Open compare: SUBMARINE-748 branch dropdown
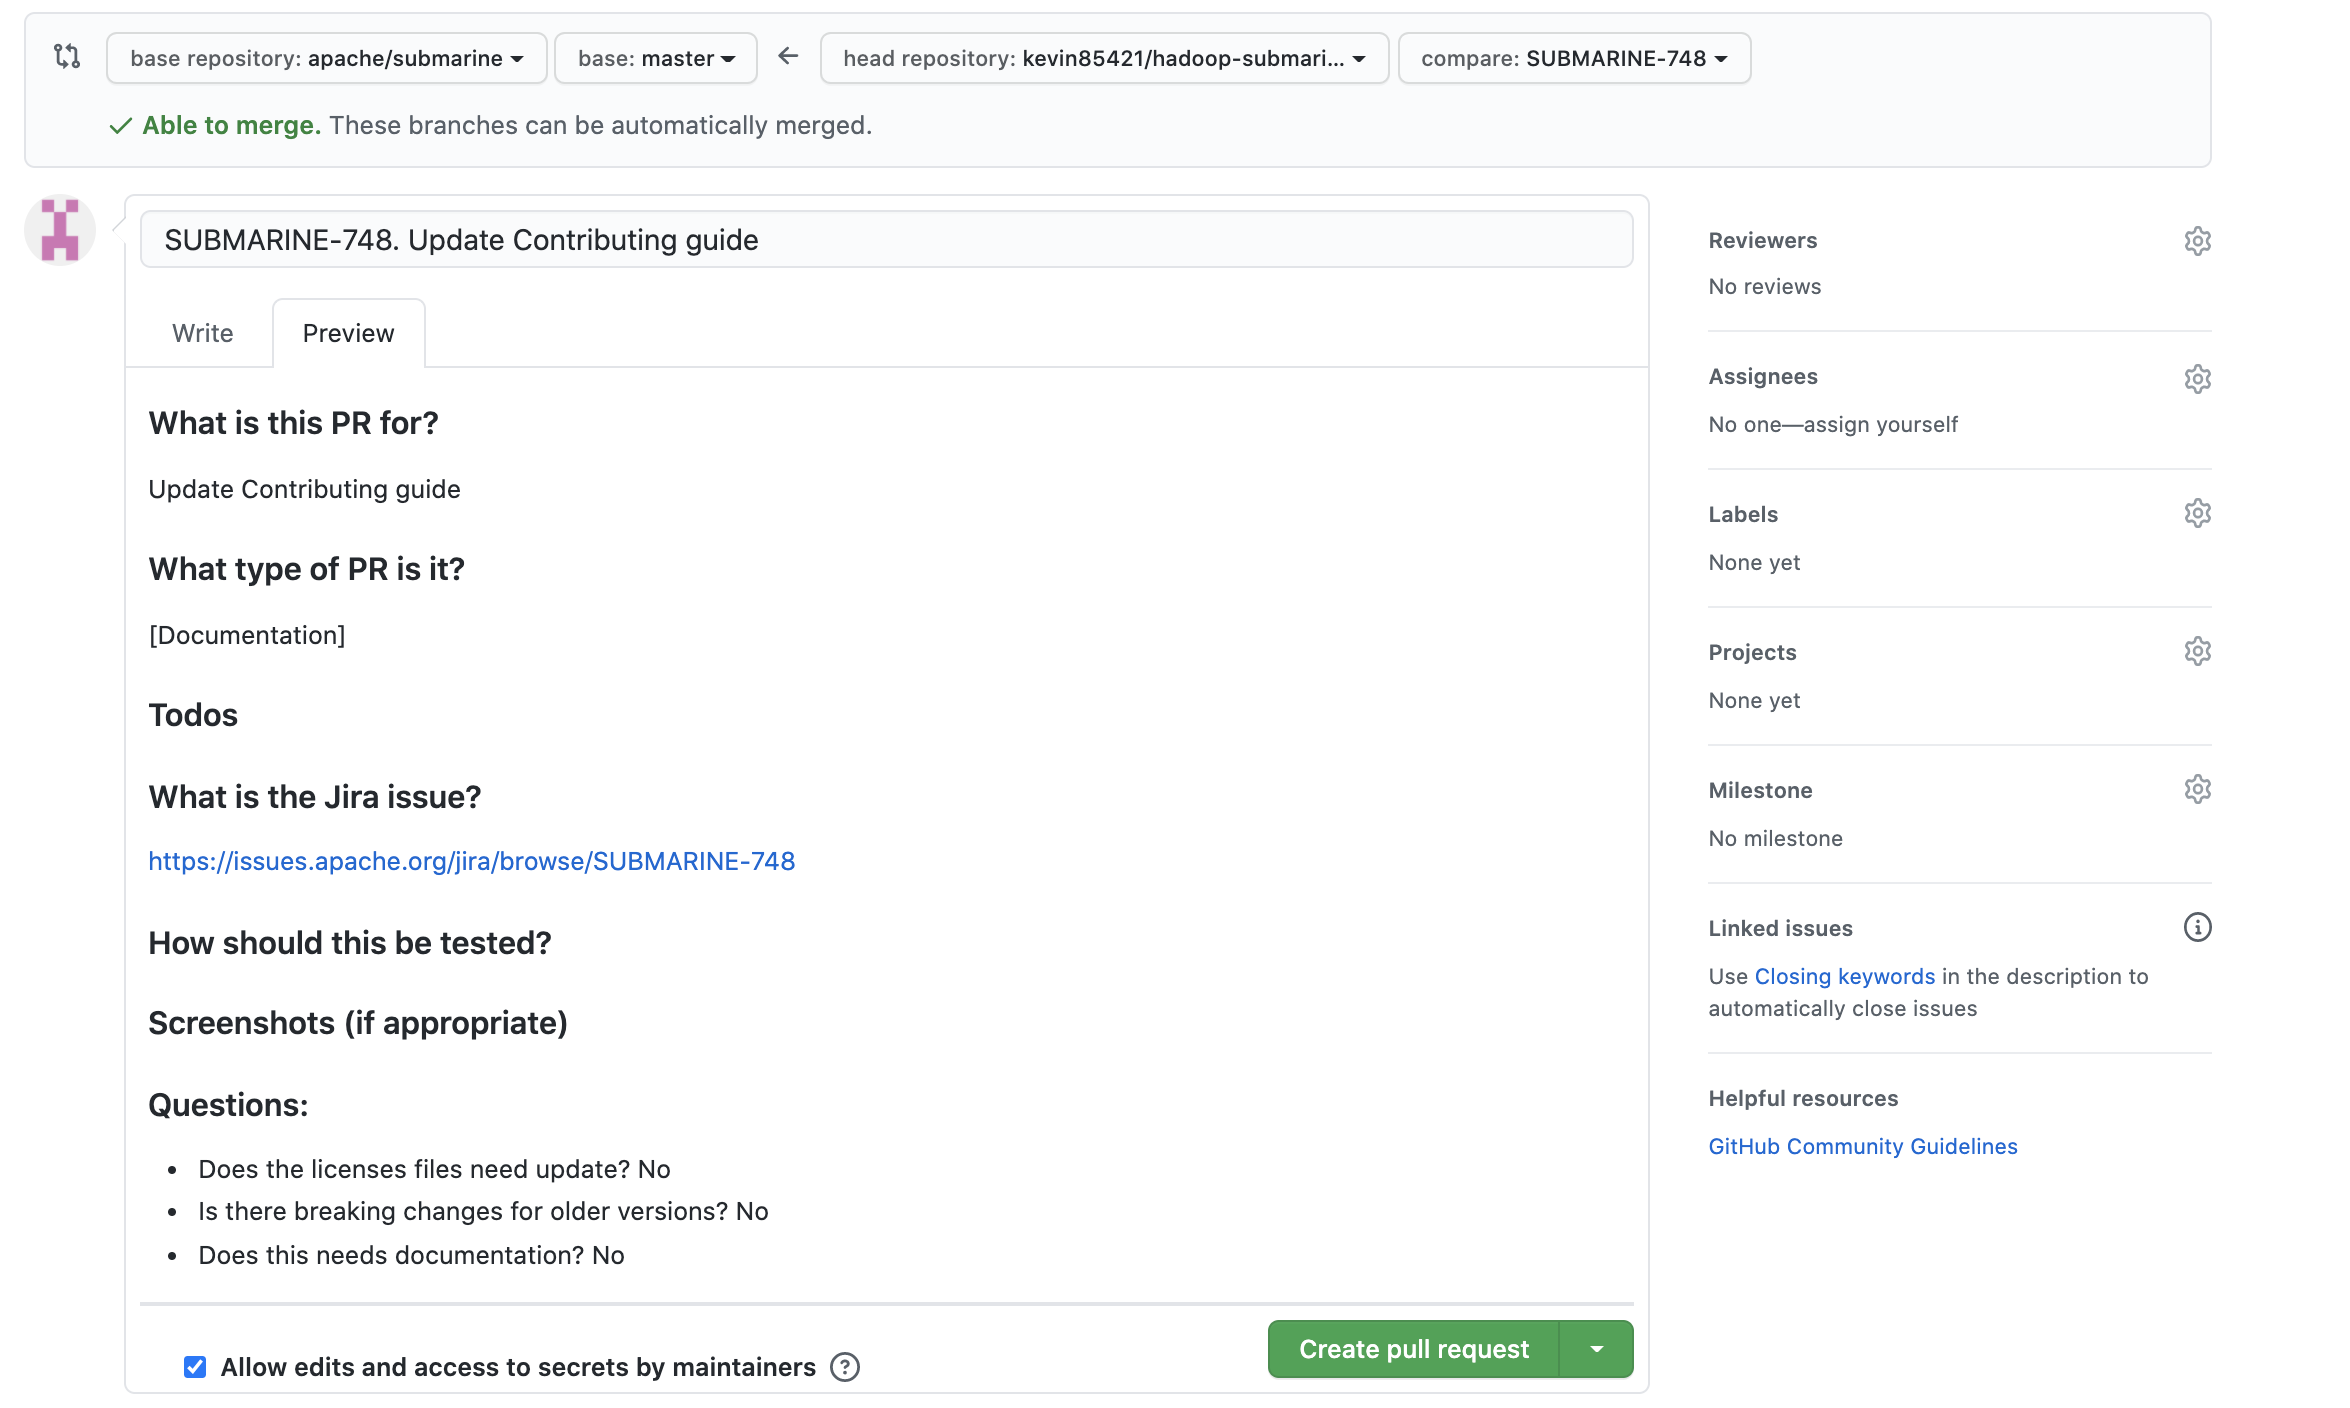Image resolution: width=2350 pixels, height=1408 pixels. pos(1574,59)
